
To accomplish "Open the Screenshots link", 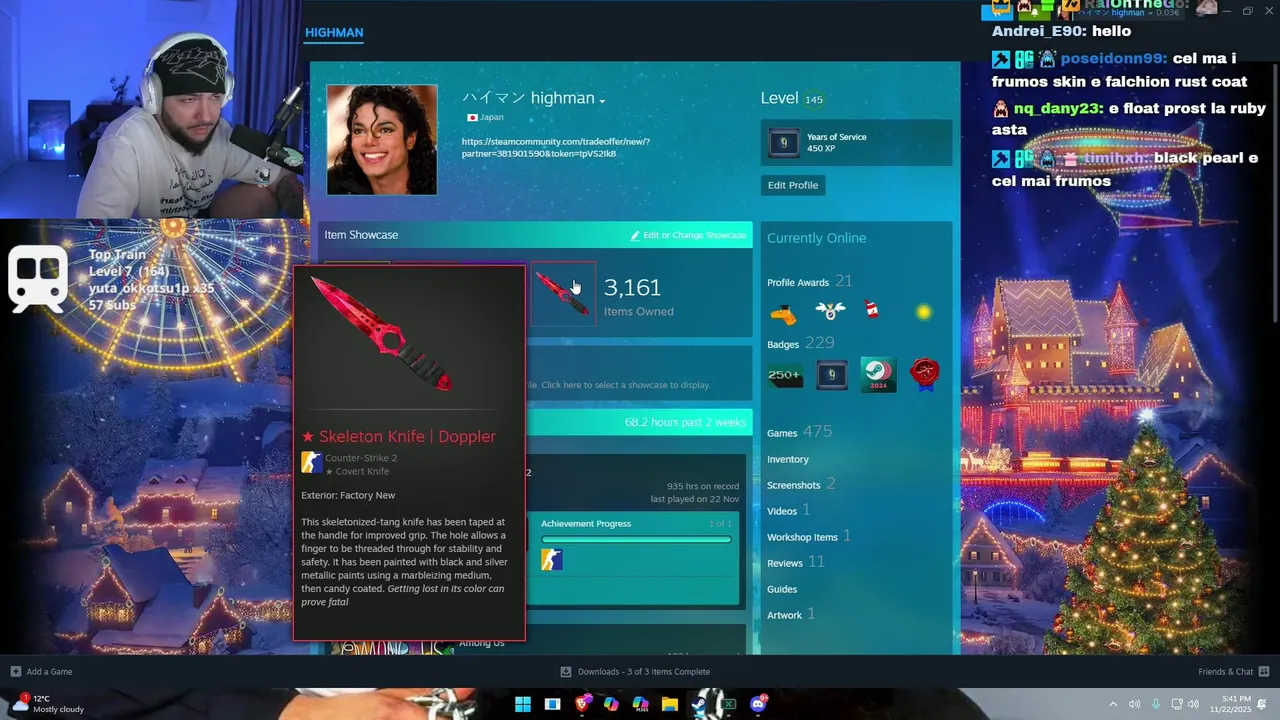I will click(794, 485).
